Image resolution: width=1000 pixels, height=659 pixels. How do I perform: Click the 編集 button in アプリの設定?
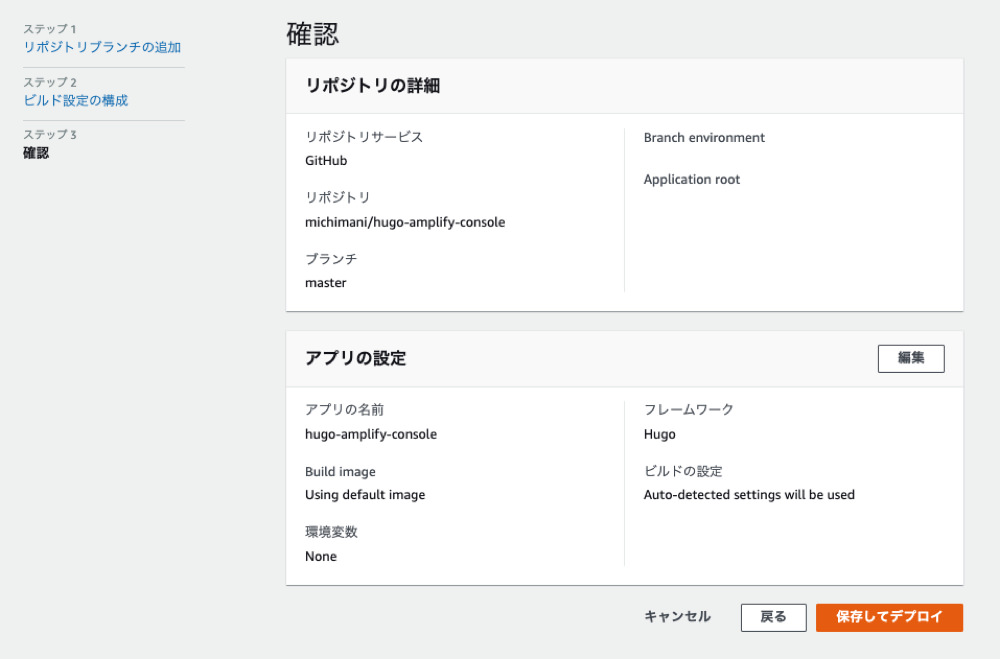coord(910,358)
